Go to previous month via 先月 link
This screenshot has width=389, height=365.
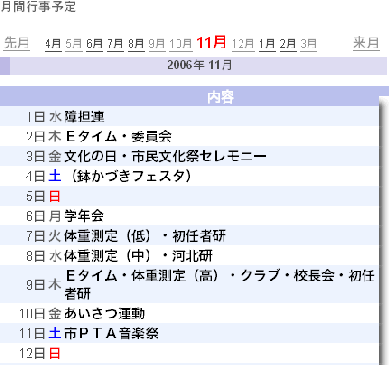click(x=17, y=43)
